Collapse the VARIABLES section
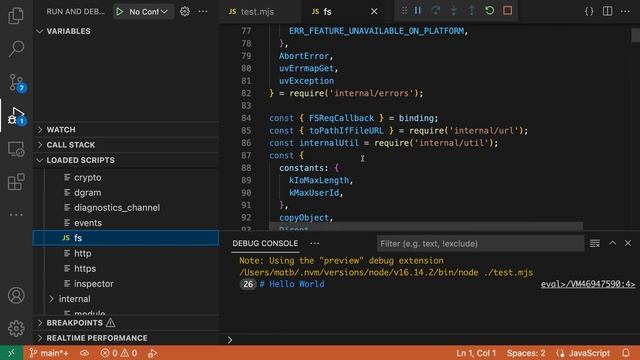 pyautogui.click(x=126, y=31)
